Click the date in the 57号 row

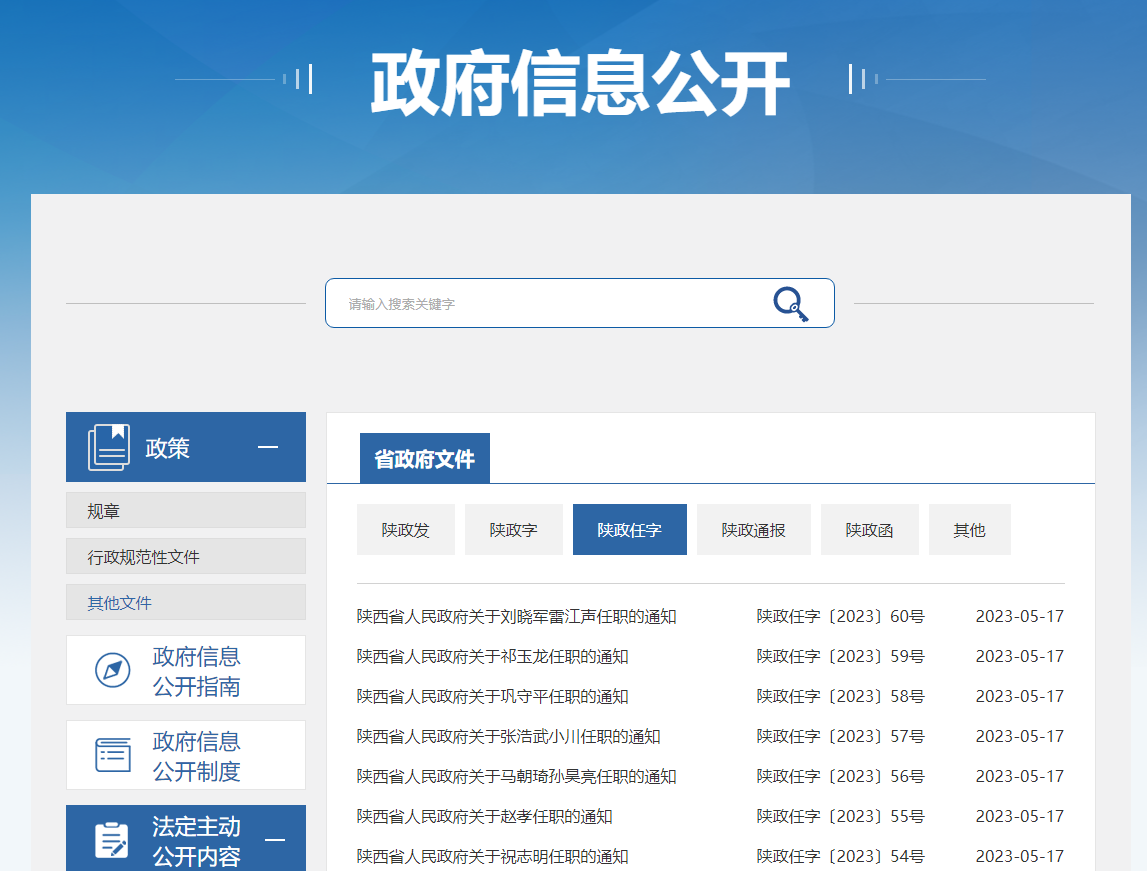(1020, 736)
